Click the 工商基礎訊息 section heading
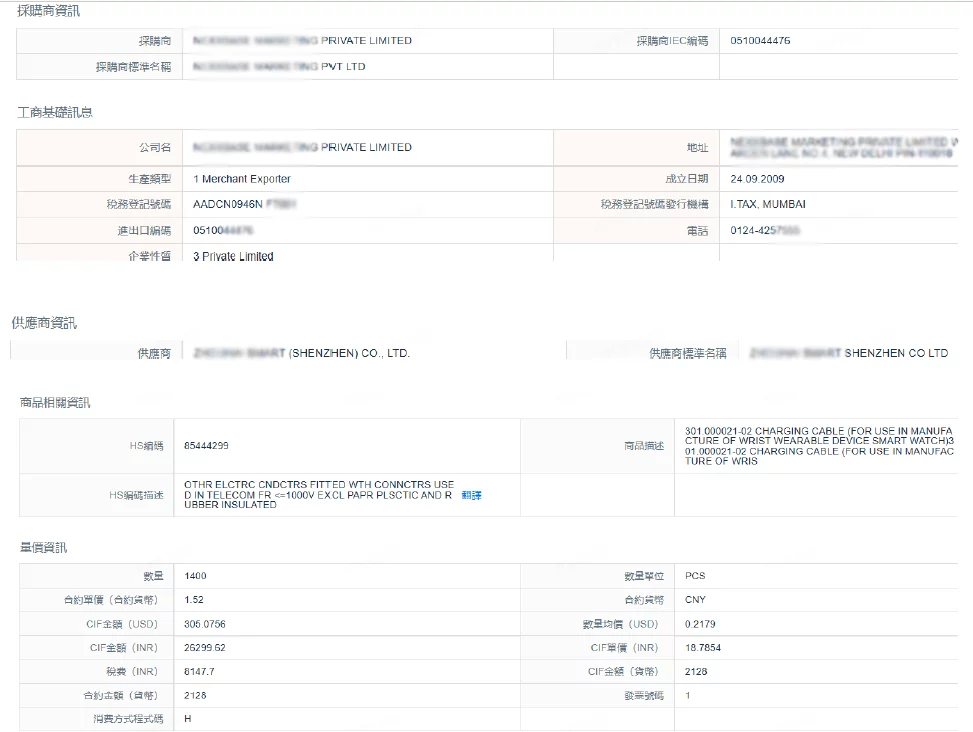The height and width of the screenshot is (732, 973). click(55, 112)
